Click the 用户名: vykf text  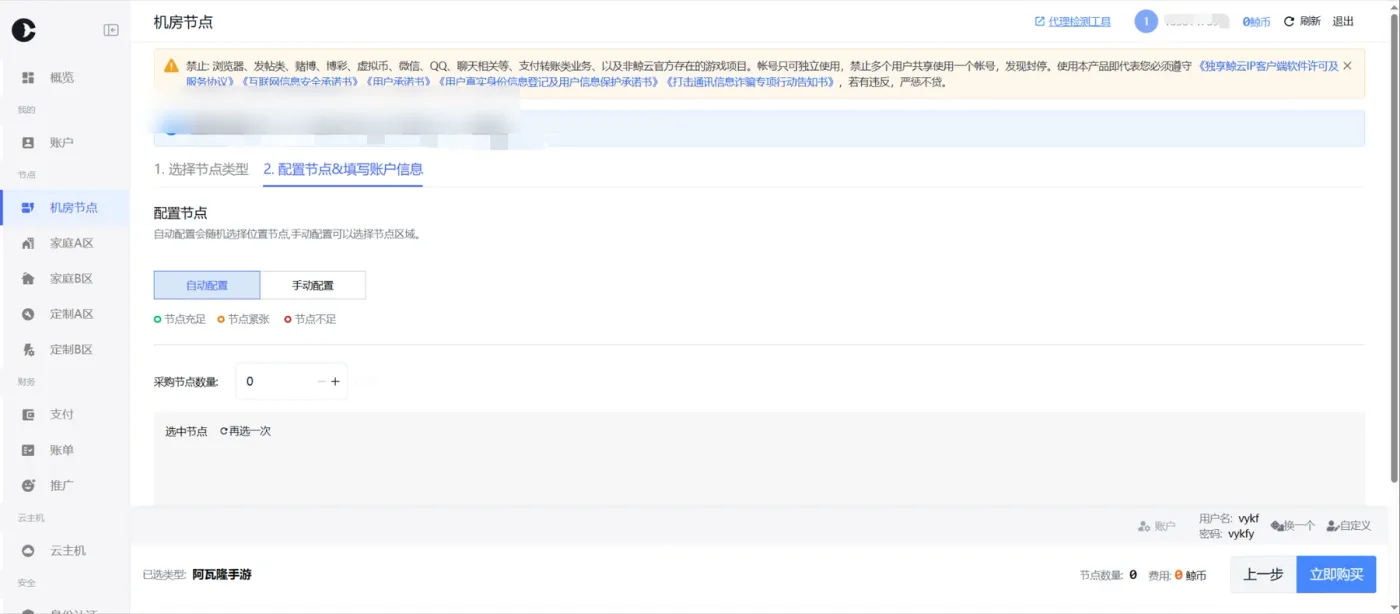(1229, 518)
